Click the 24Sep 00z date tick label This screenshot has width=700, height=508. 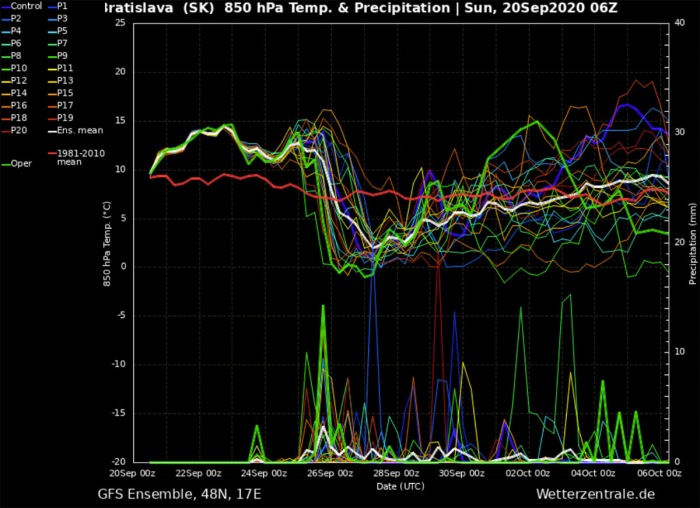[x=264, y=473]
